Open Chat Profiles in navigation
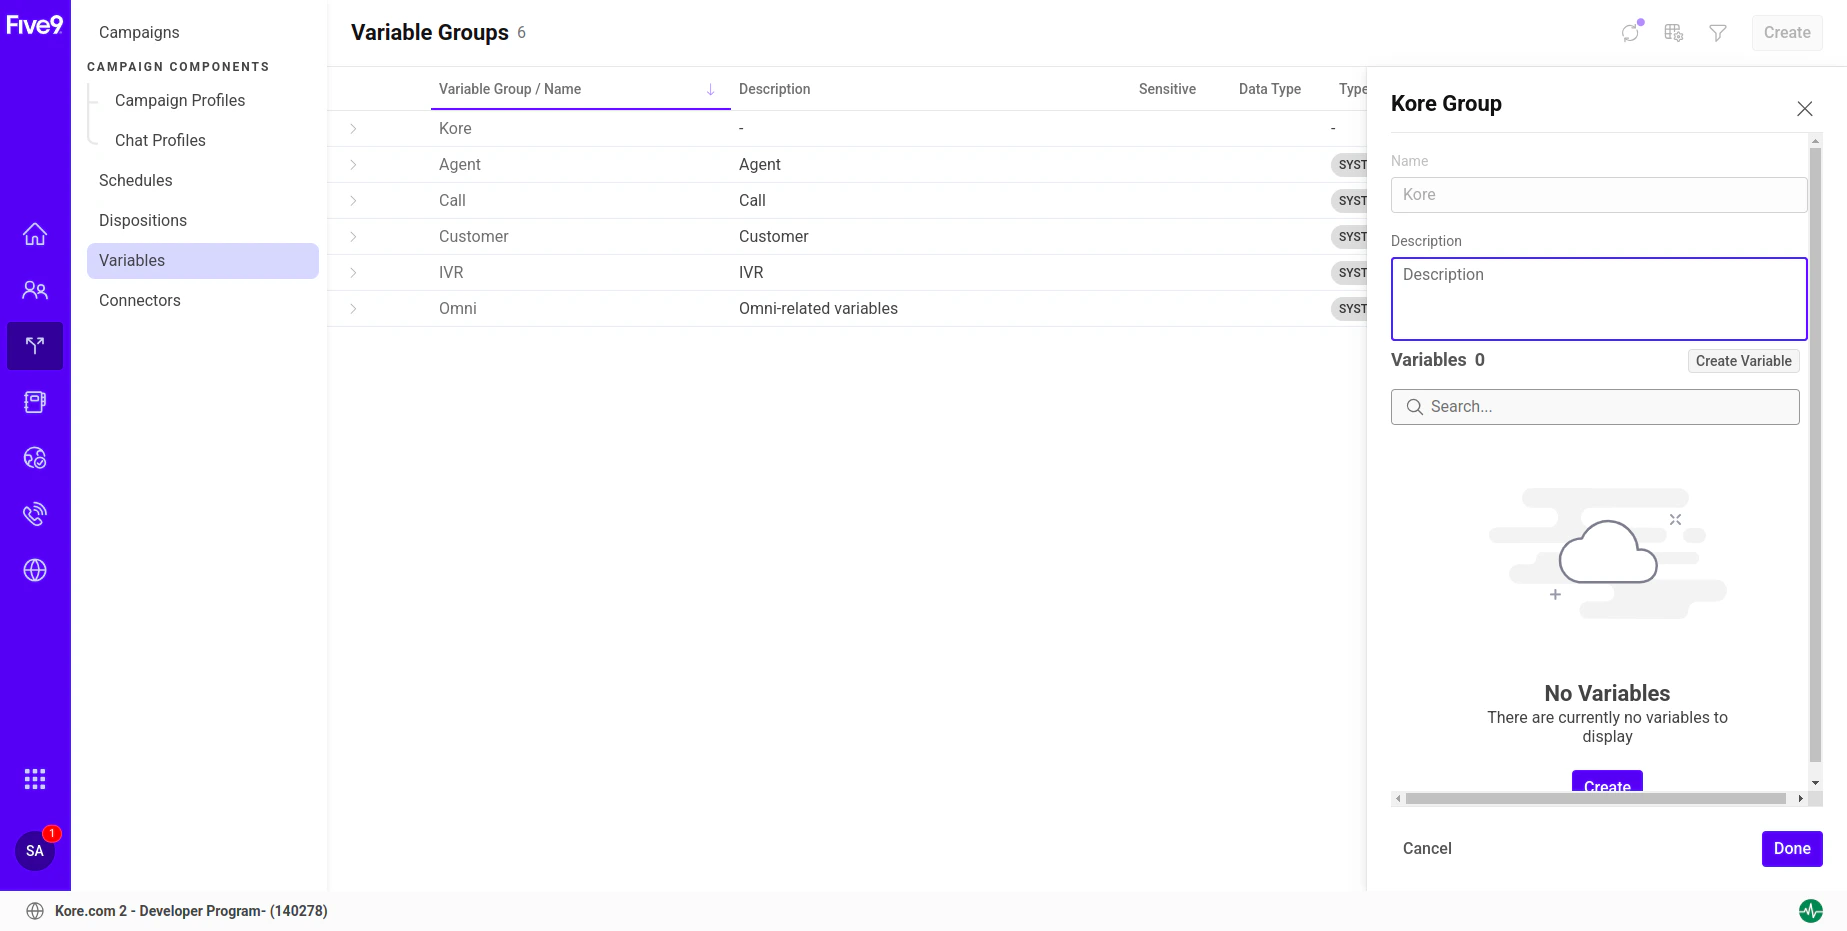 160,140
